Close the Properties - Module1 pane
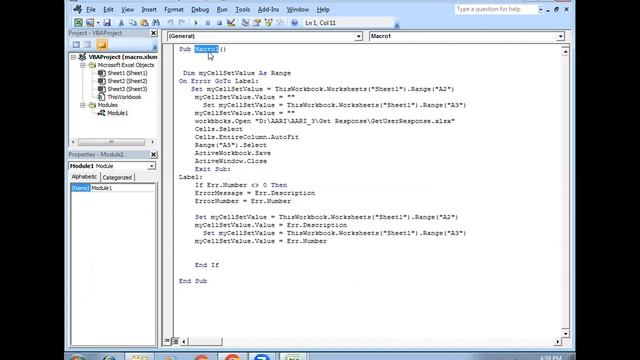Image resolution: width=640 pixels, height=360 pixels. point(153,154)
